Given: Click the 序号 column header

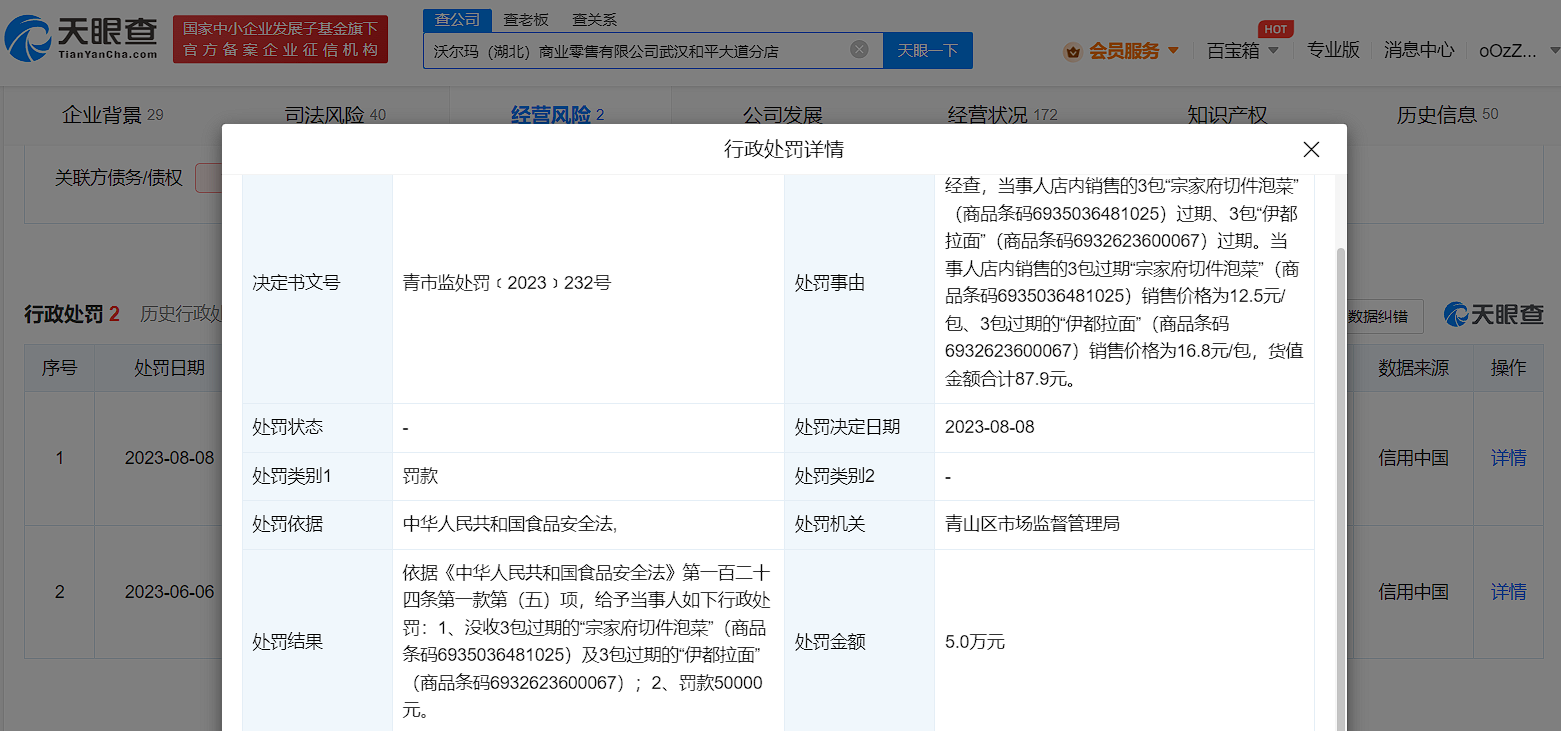Looking at the screenshot, I should pos(59,368).
